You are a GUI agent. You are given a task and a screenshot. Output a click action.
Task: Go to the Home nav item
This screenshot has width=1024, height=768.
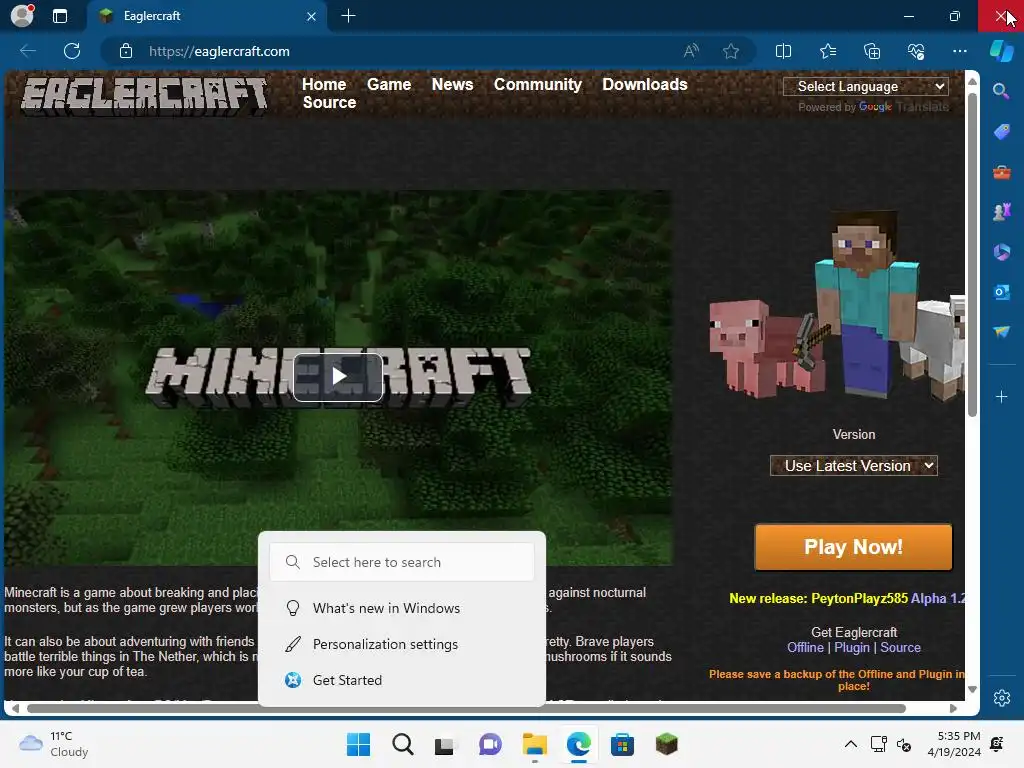324,84
